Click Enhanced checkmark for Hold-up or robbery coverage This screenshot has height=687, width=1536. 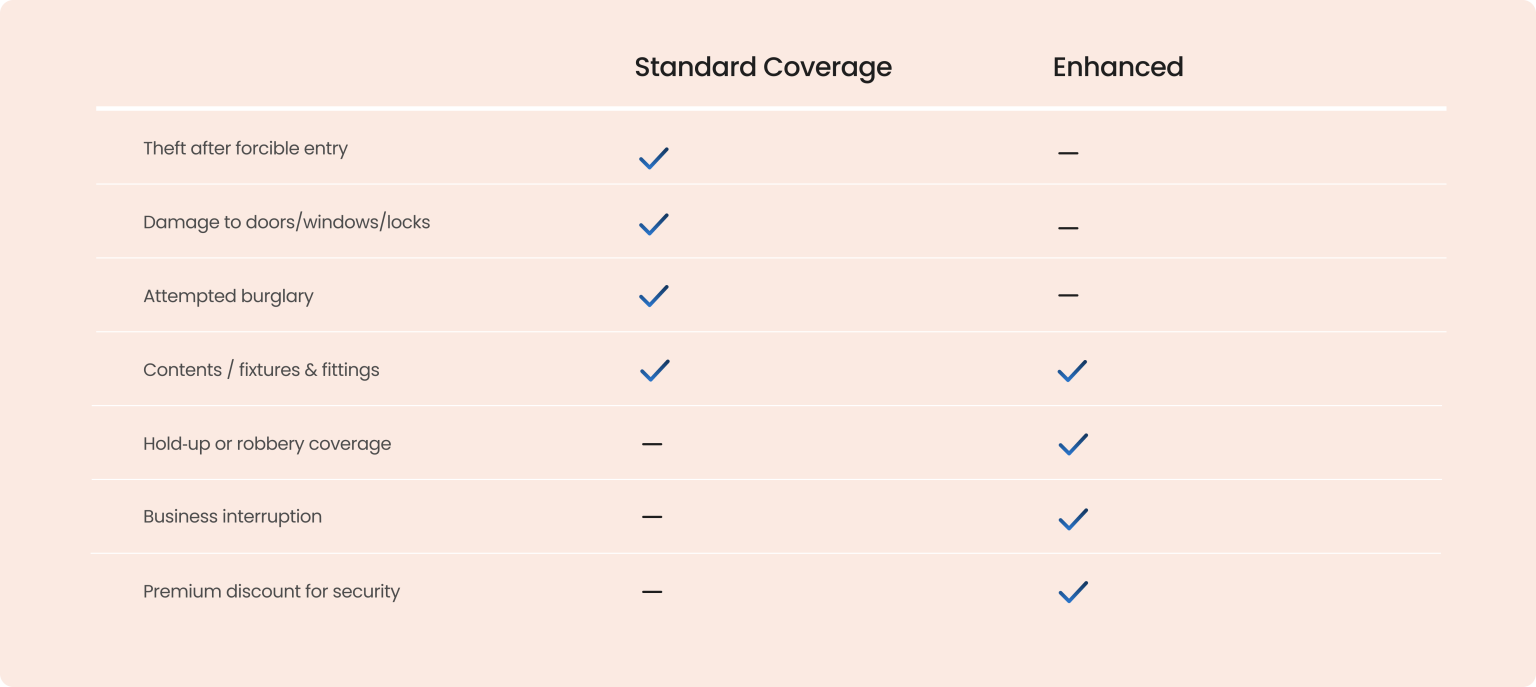(x=1072, y=444)
